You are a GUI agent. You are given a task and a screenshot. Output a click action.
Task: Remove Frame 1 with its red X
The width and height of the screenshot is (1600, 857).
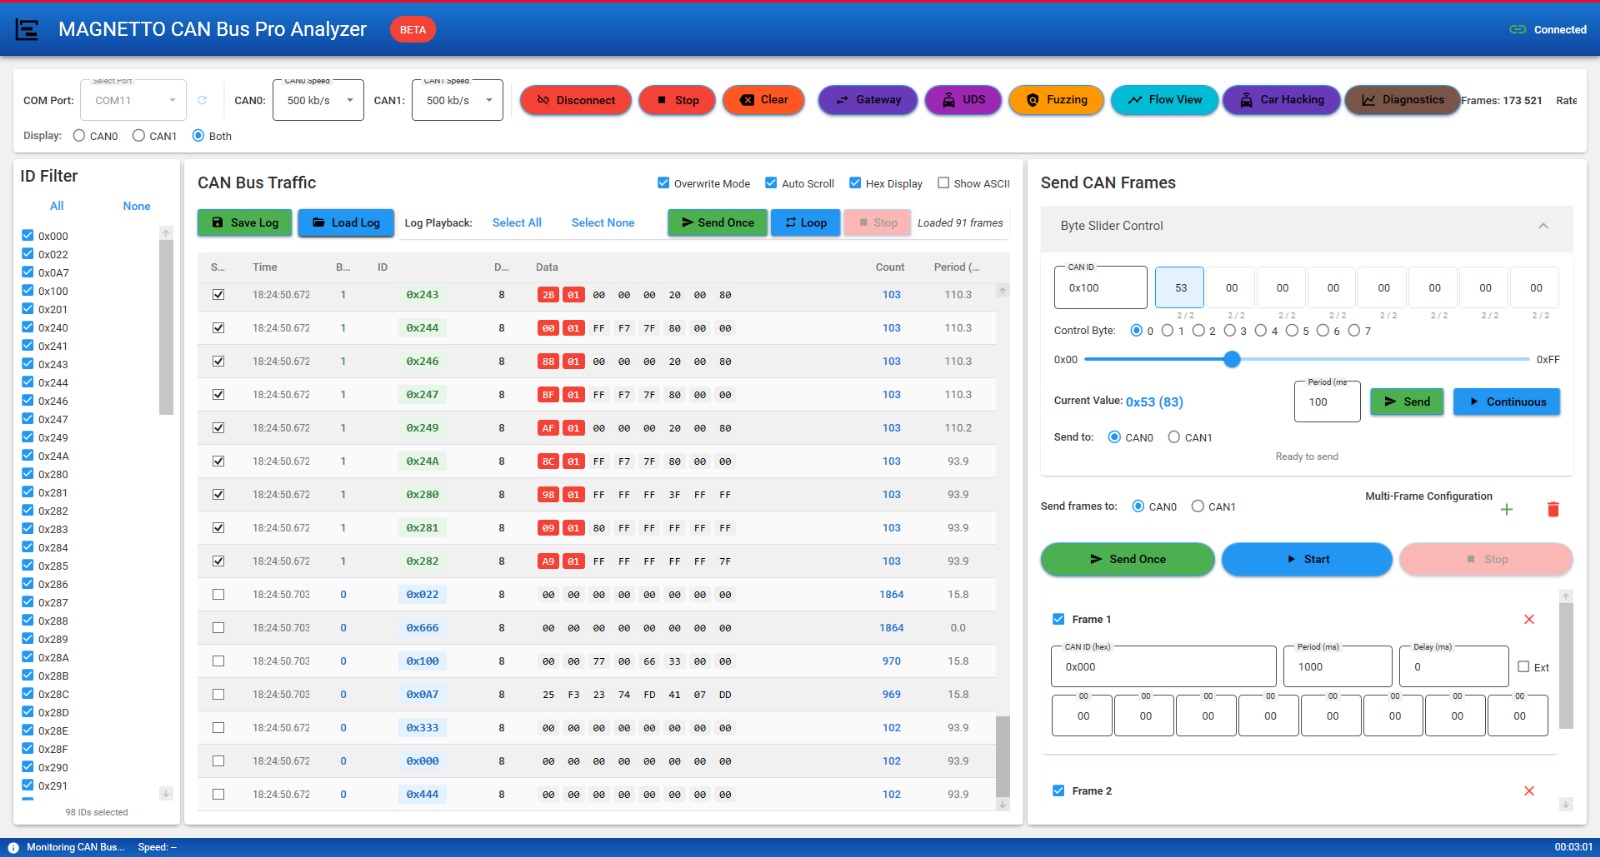[1528, 620]
